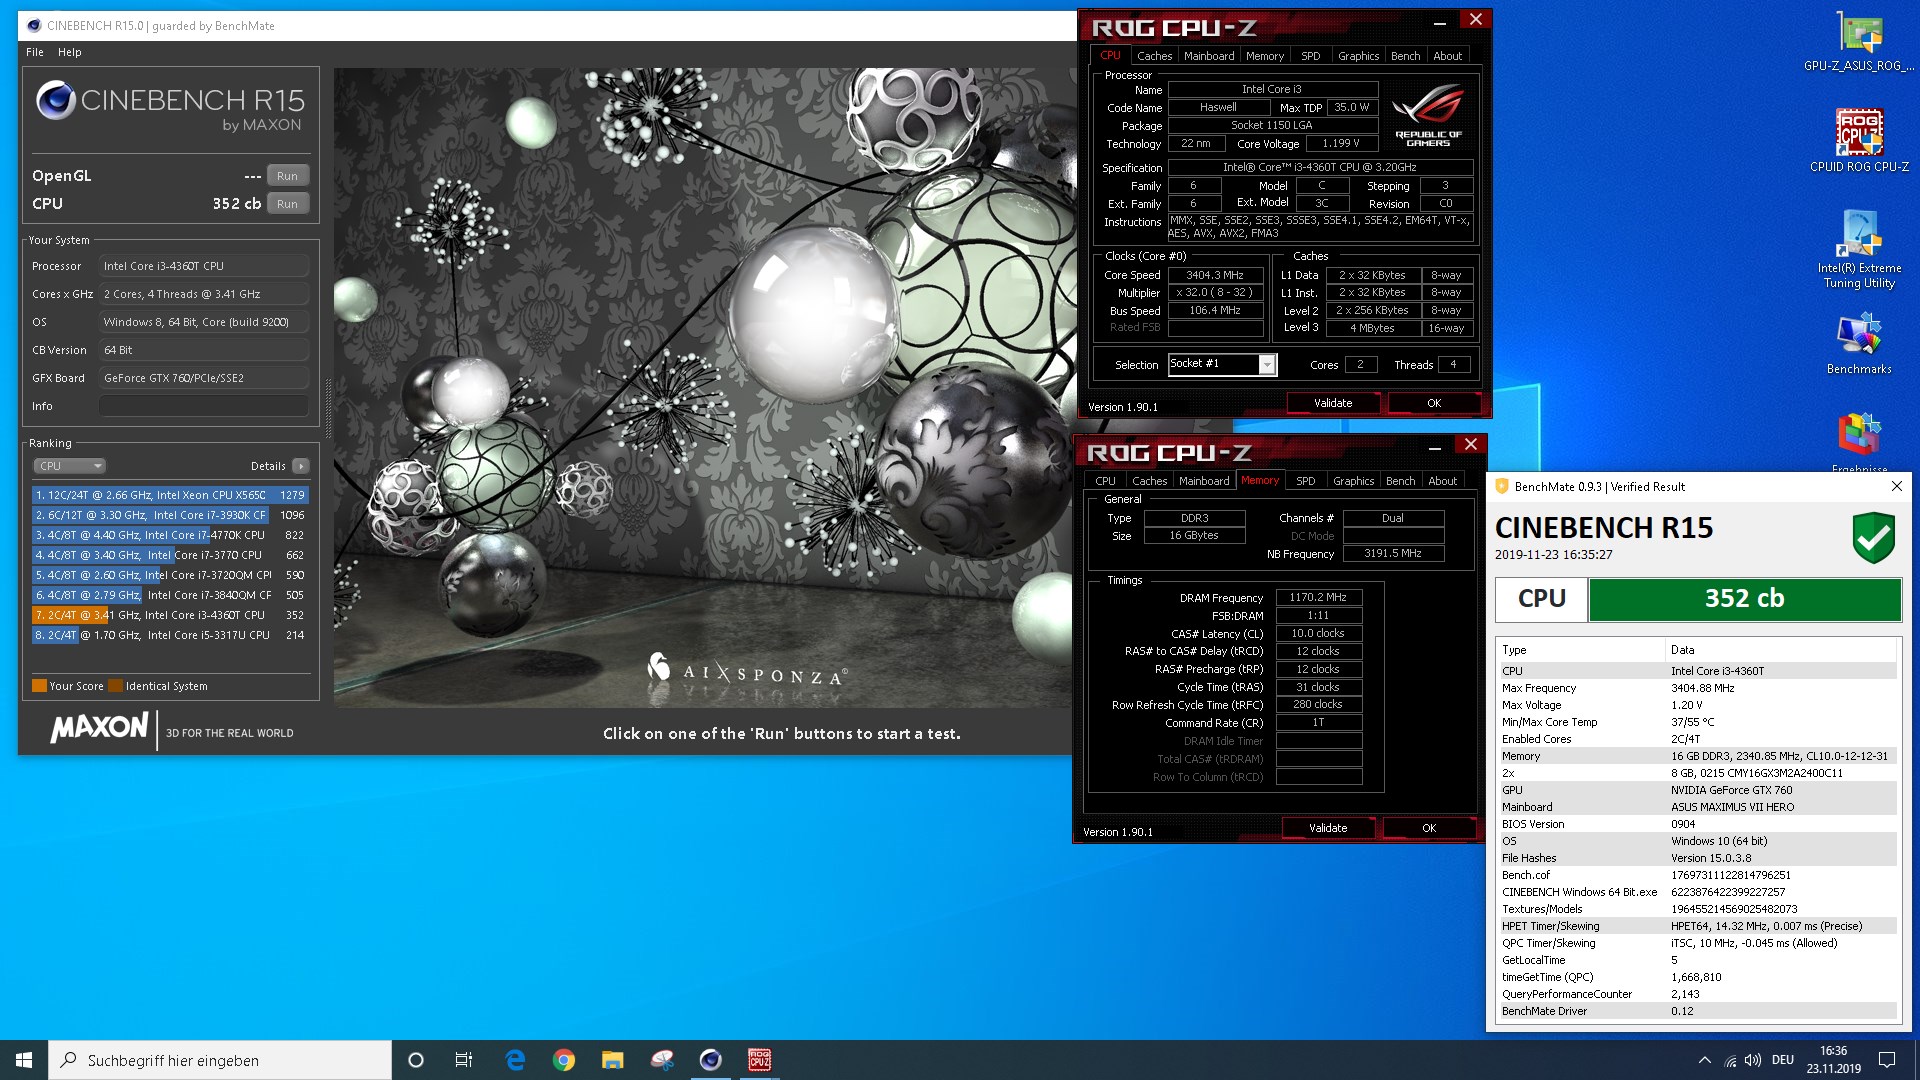
Task: Open the Windows Start menu
Action: pyautogui.click(x=24, y=1060)
